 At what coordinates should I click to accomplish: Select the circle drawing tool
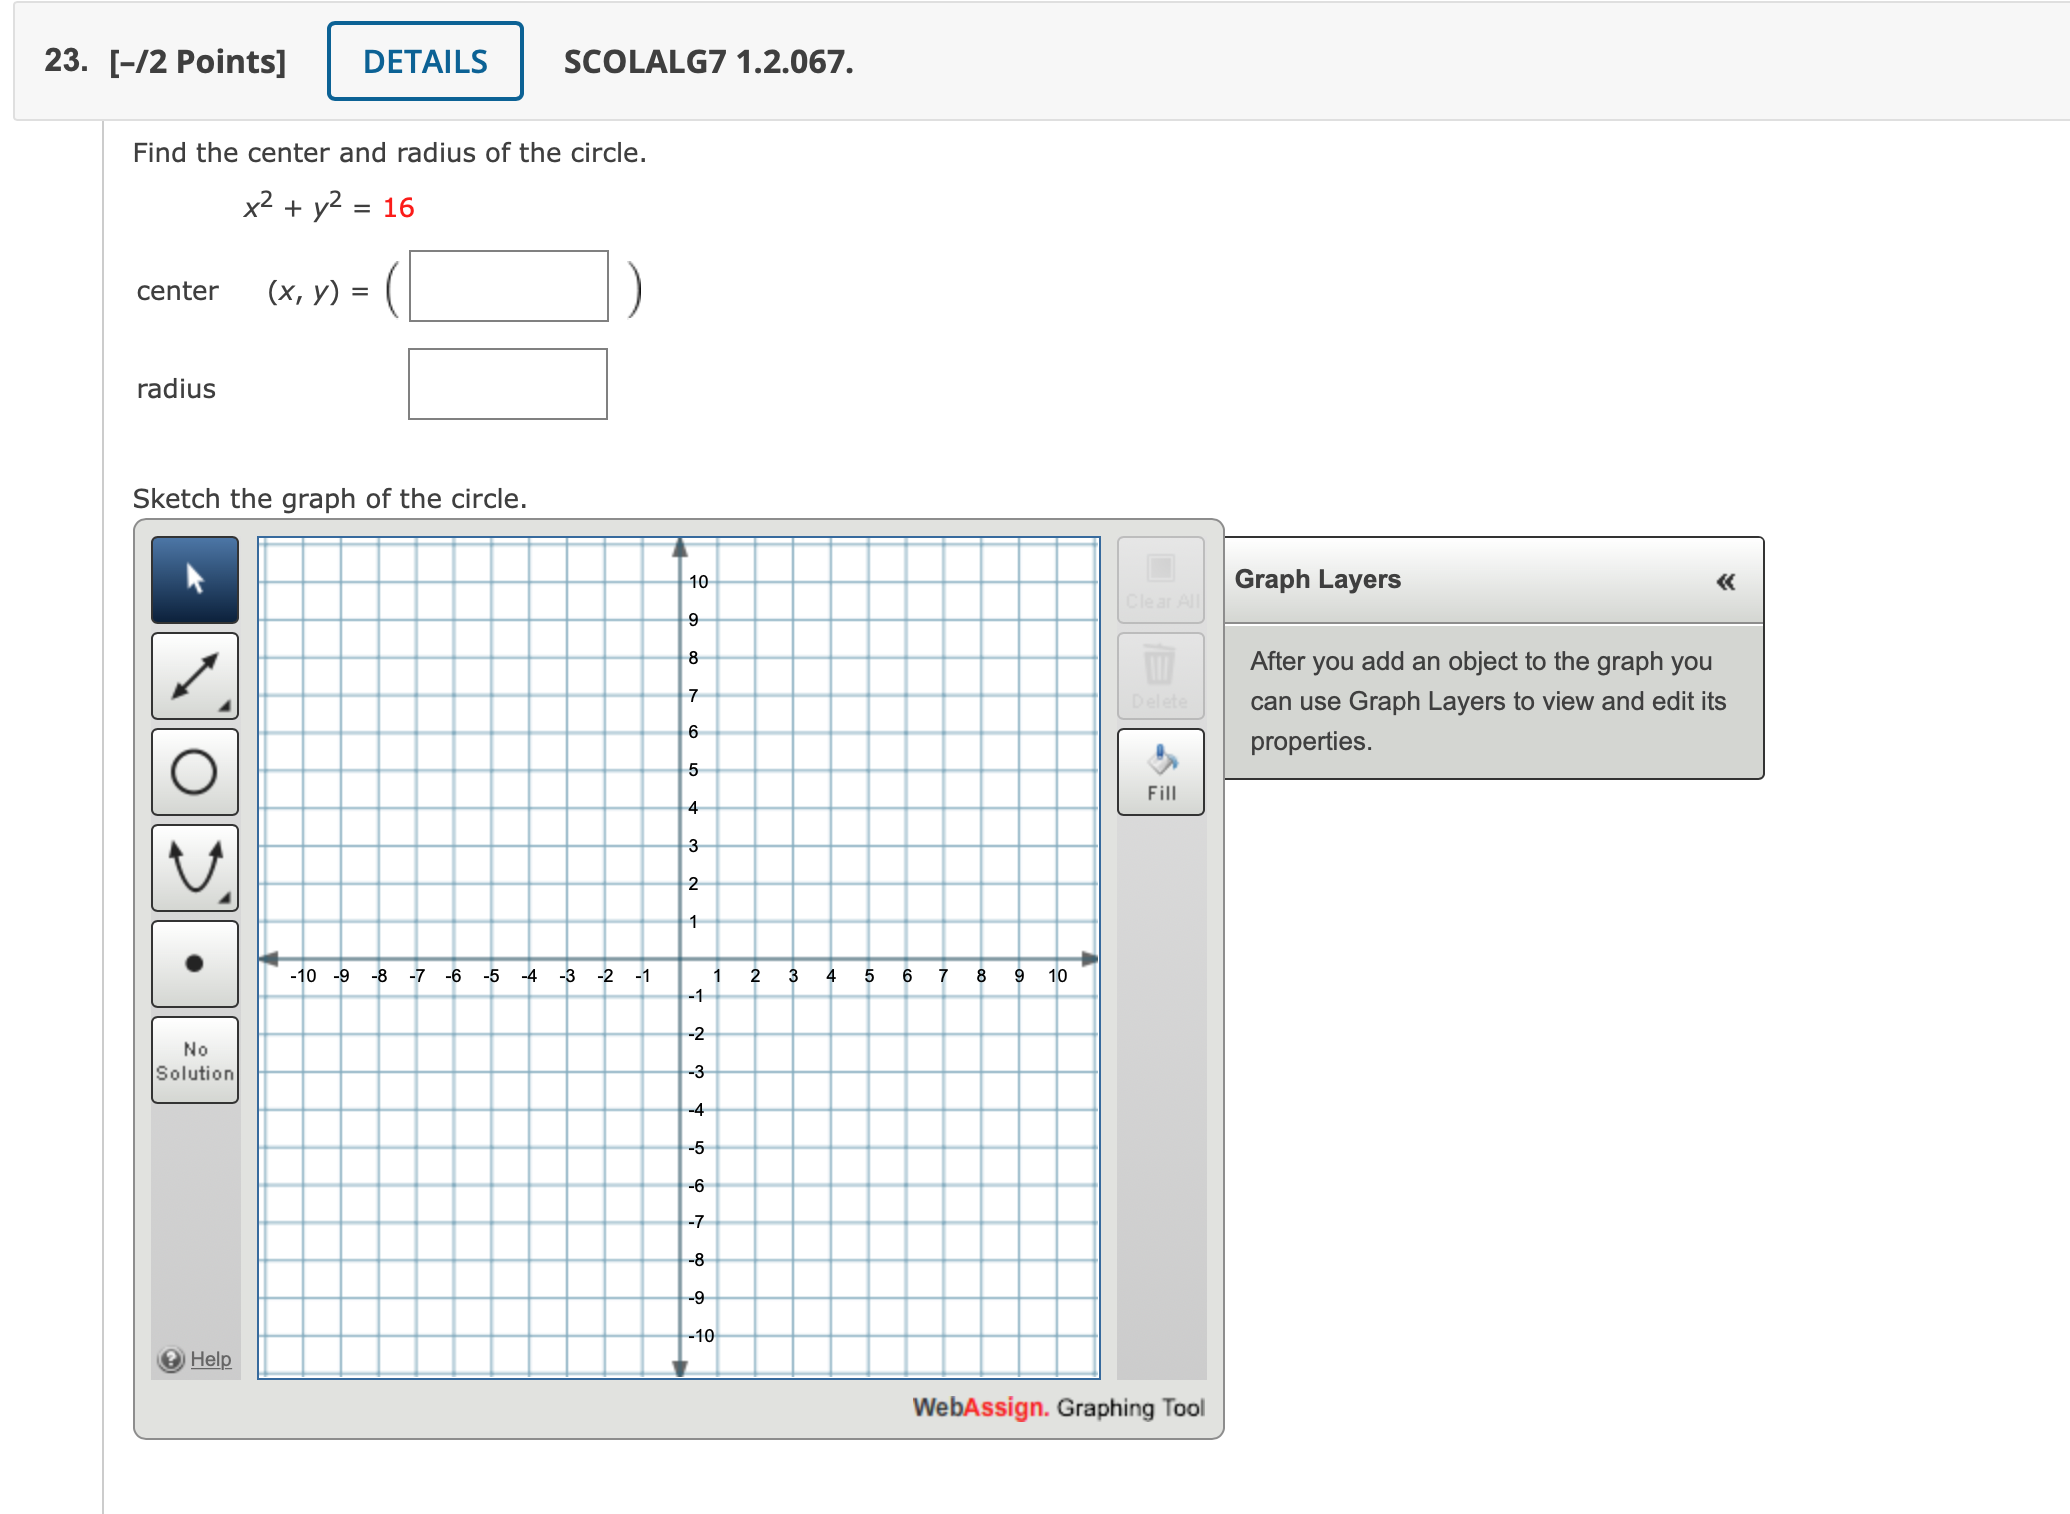coord(194,771)
